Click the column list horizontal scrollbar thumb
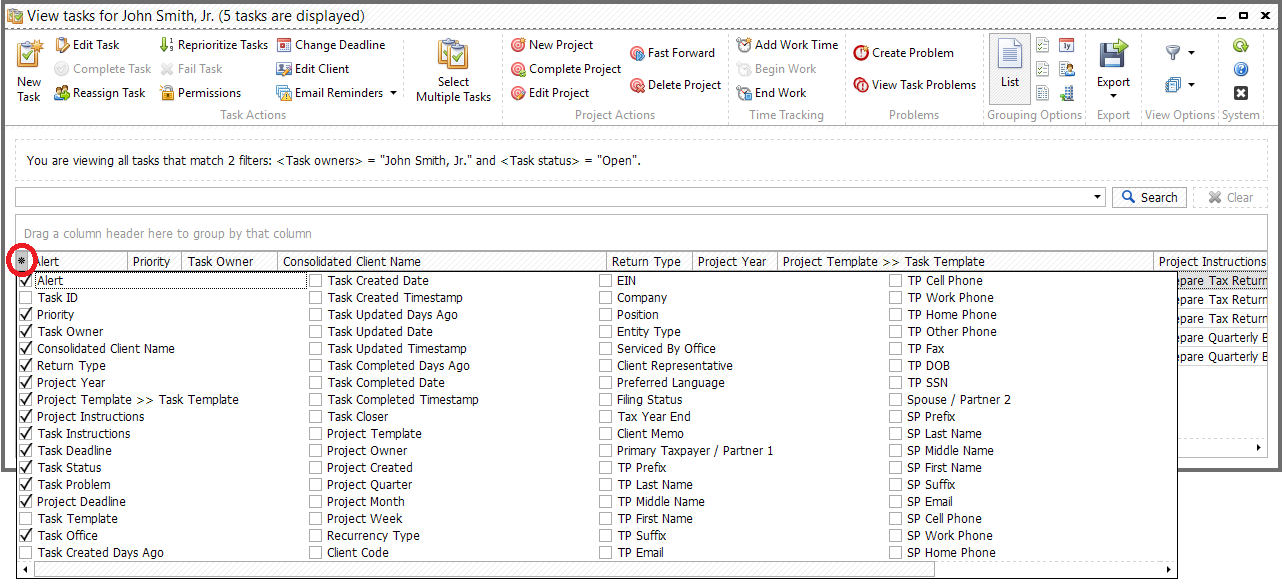Screen dimensions: 1282x581 click(484, 569)
